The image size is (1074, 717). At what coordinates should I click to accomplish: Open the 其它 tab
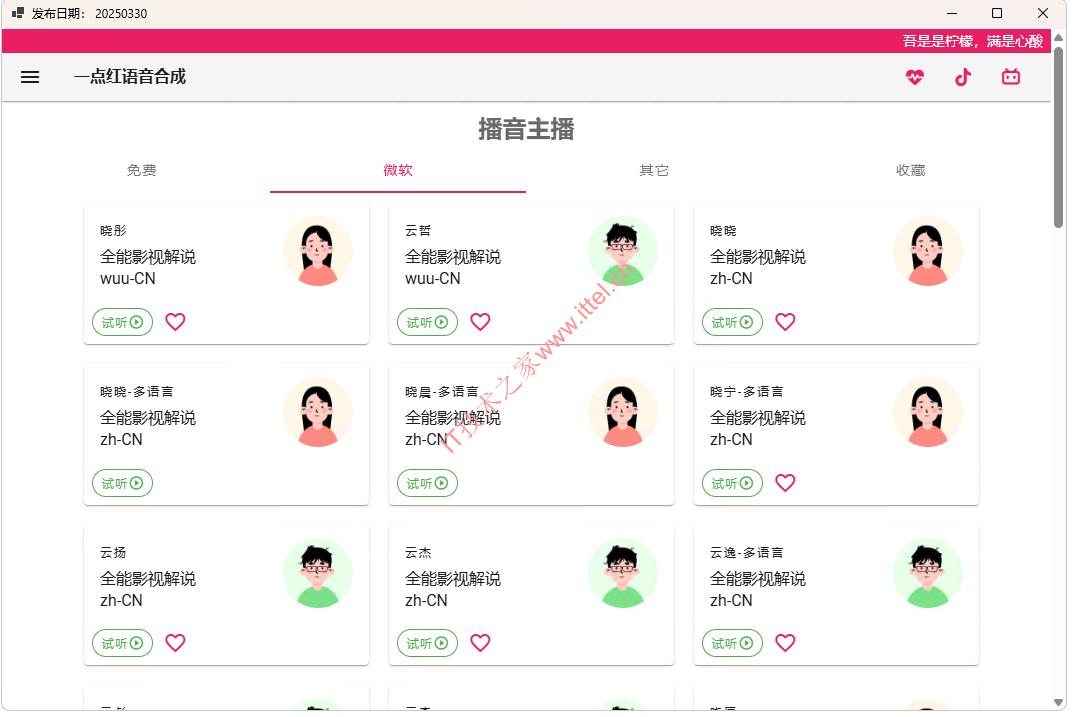pyautogui.click(x=654, y=171)
